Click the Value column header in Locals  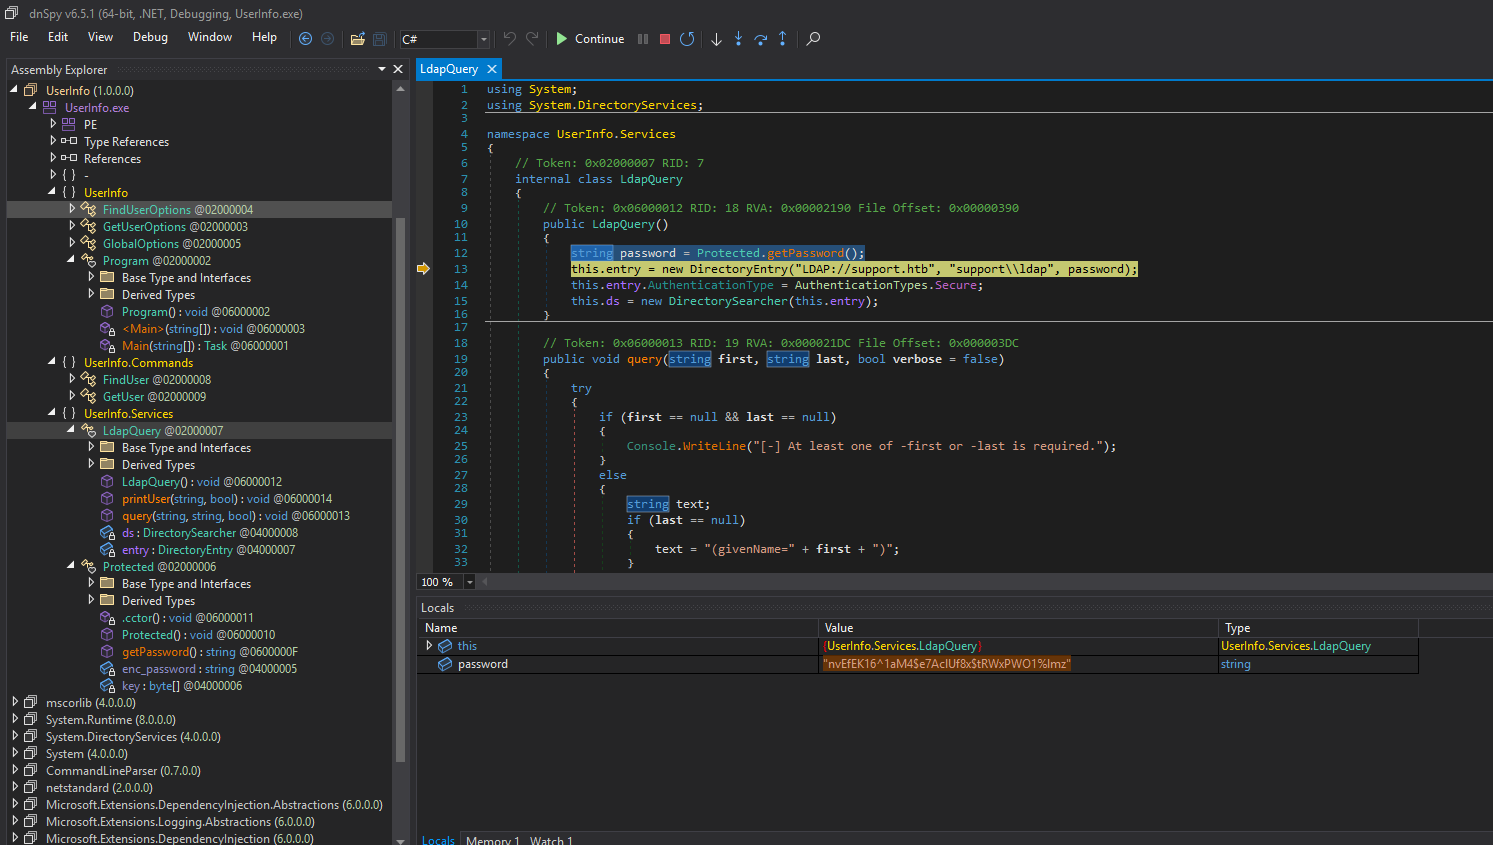pos(1018,628)
